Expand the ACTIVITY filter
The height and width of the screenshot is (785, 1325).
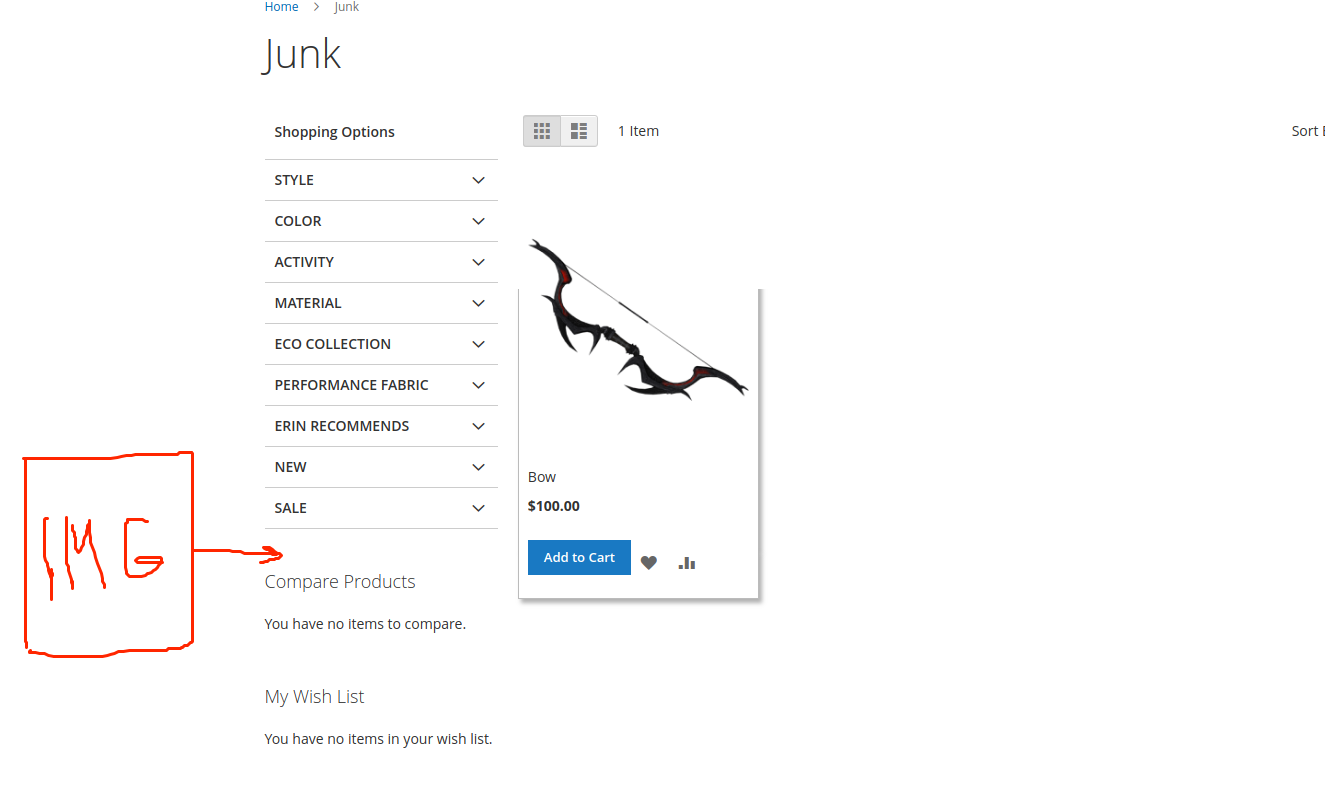point(381,262)
